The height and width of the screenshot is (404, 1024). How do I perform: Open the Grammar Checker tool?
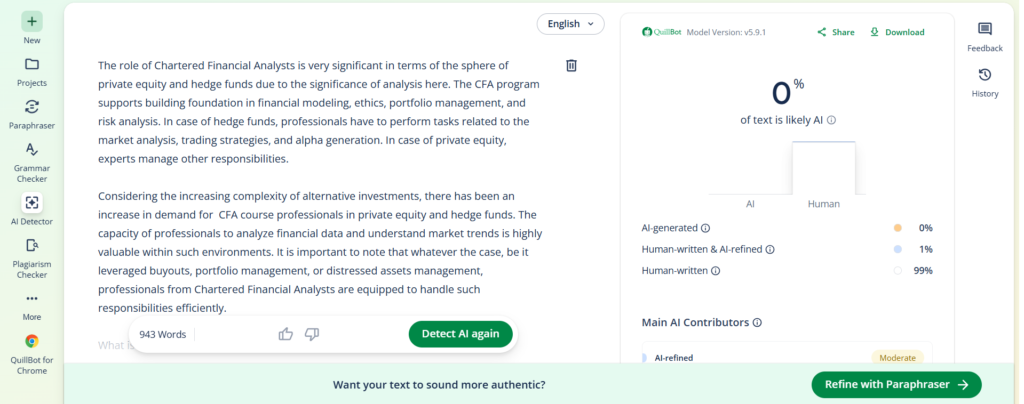pos(32,149)
